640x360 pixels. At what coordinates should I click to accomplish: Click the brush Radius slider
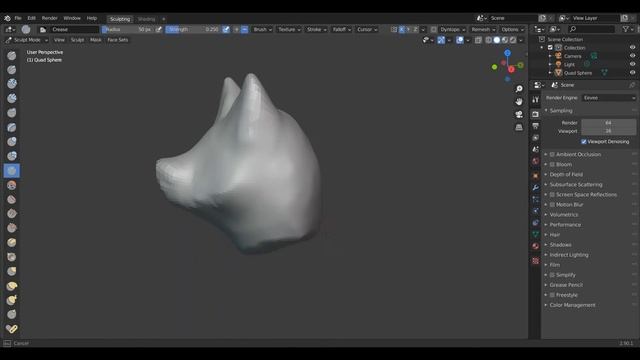(128, 29)
